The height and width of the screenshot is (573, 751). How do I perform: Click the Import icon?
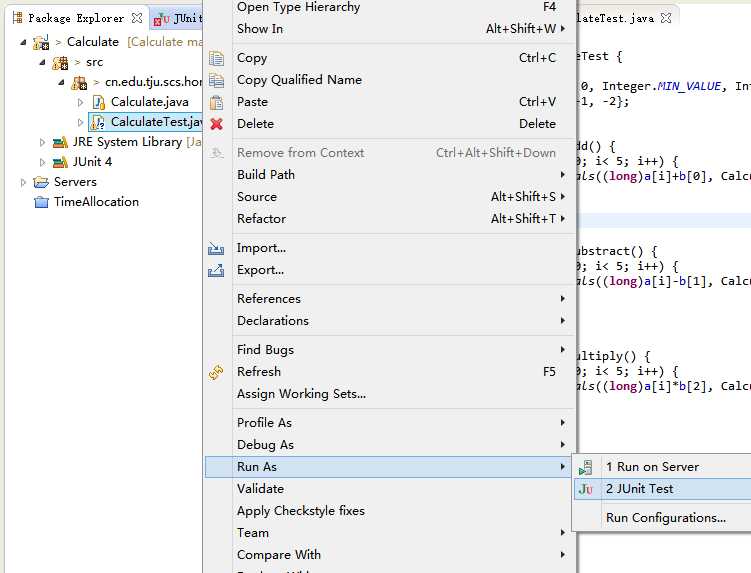coord(216,248)
